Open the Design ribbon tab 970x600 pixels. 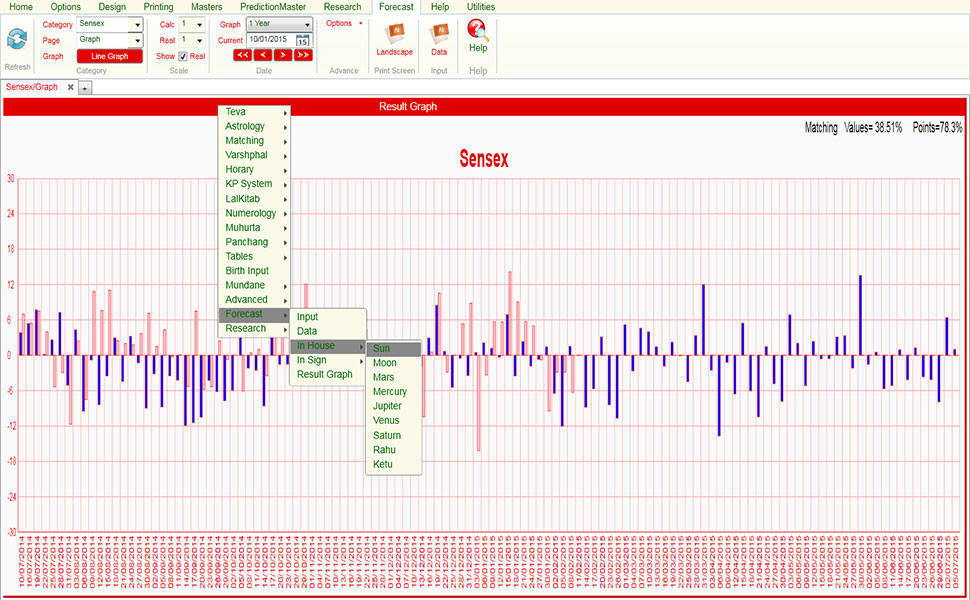click(112, 7)
